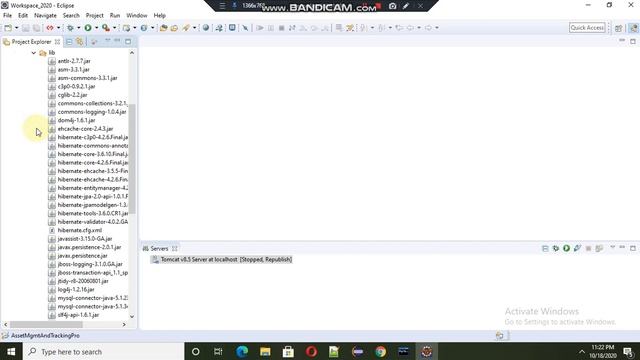Open the Search menu

coord(71,16)
